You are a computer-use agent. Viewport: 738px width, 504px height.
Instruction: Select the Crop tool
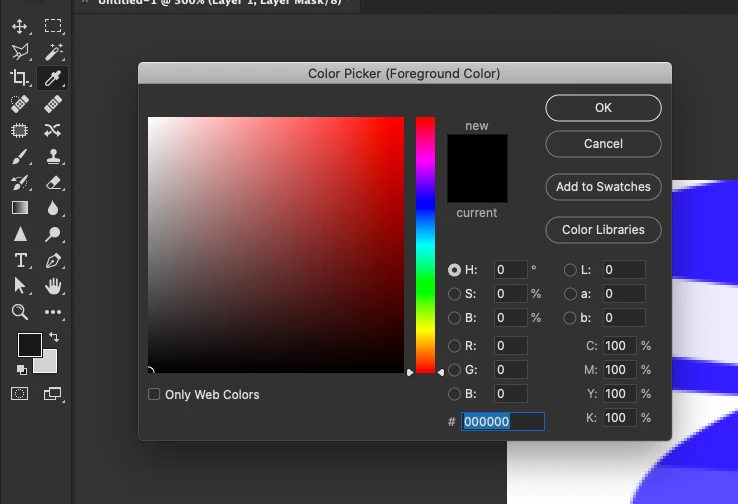[19, 78]
